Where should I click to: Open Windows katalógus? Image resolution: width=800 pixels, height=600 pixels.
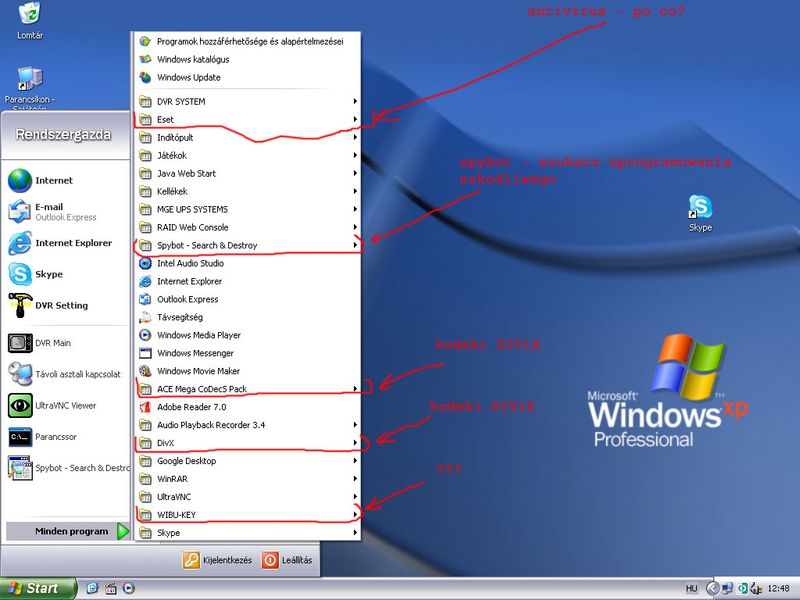pos(247,59)
